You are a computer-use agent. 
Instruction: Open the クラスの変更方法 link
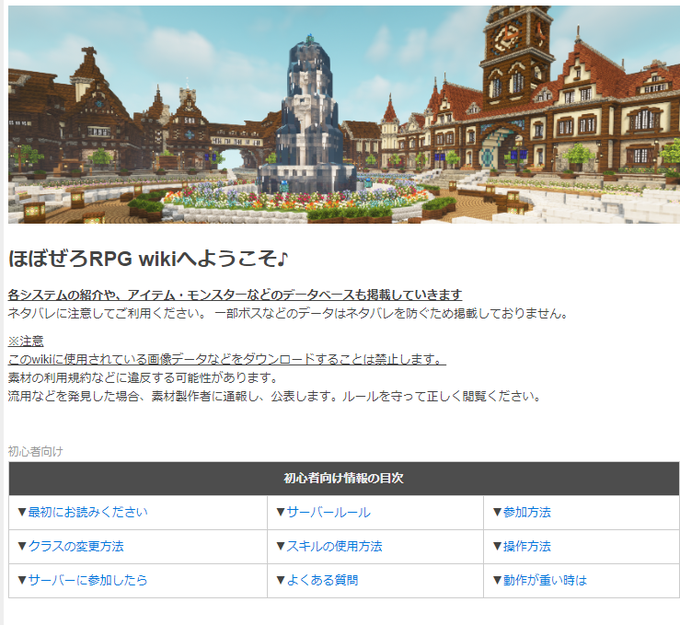click(76, 546)
